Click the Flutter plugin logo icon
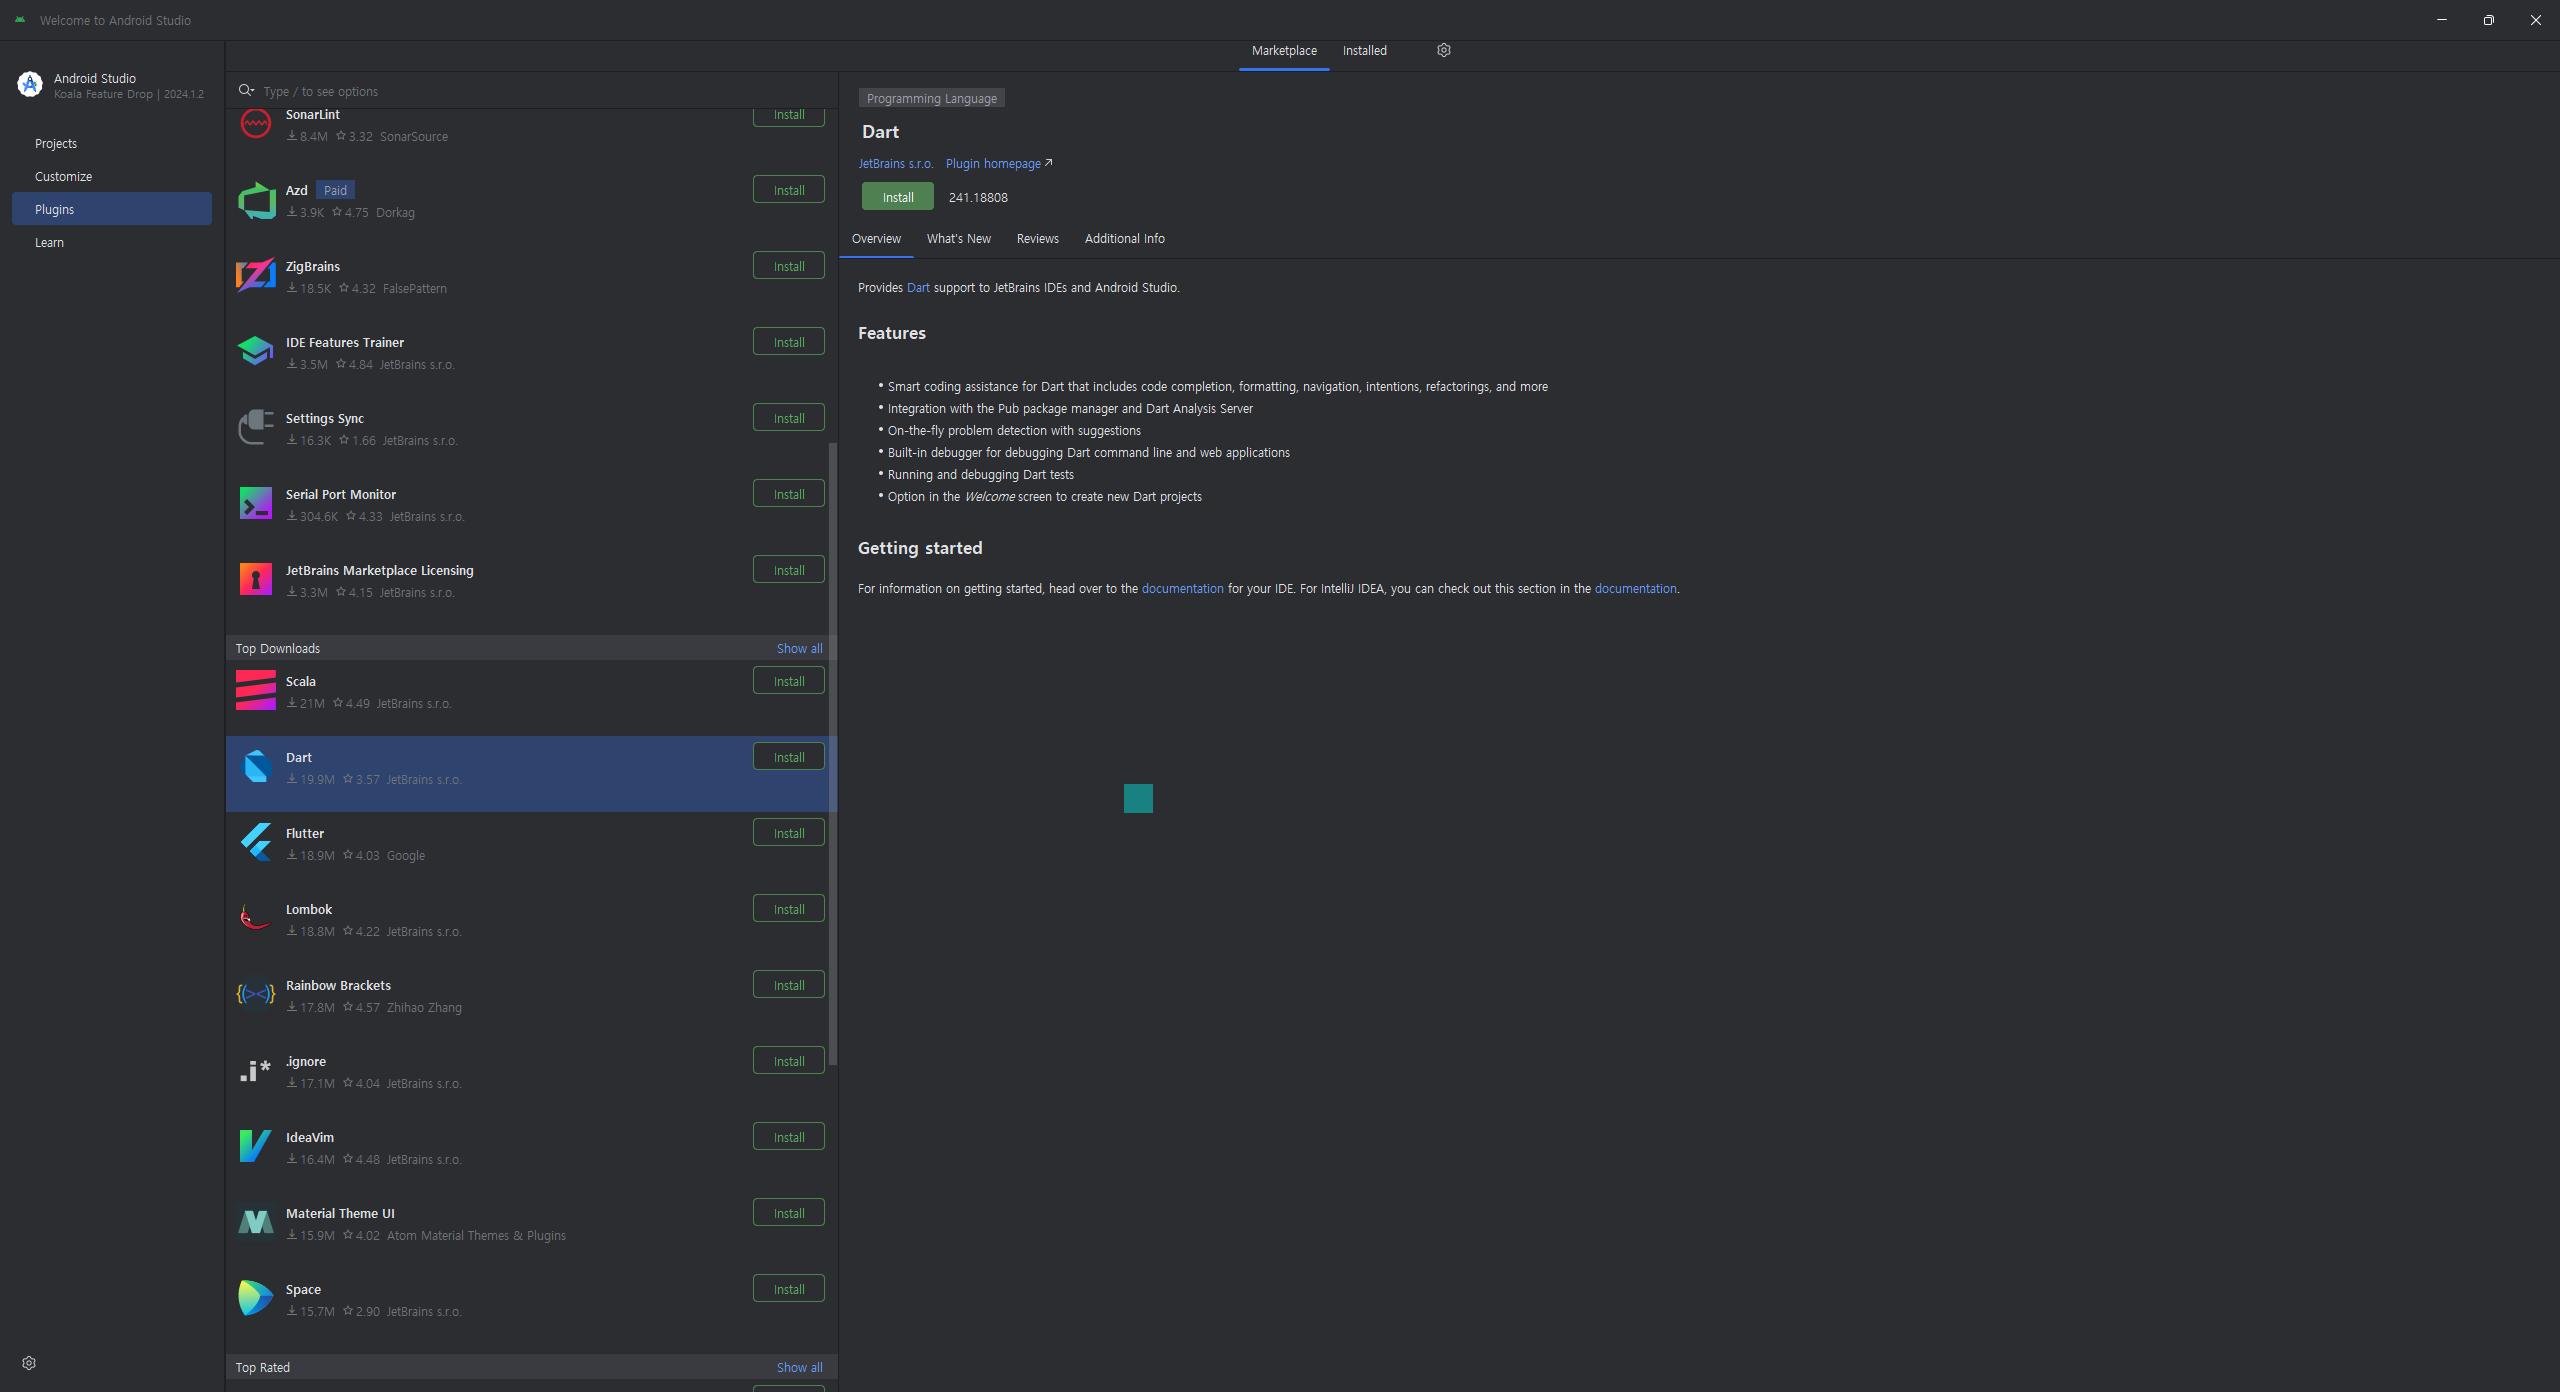 (x=256, y=842)
